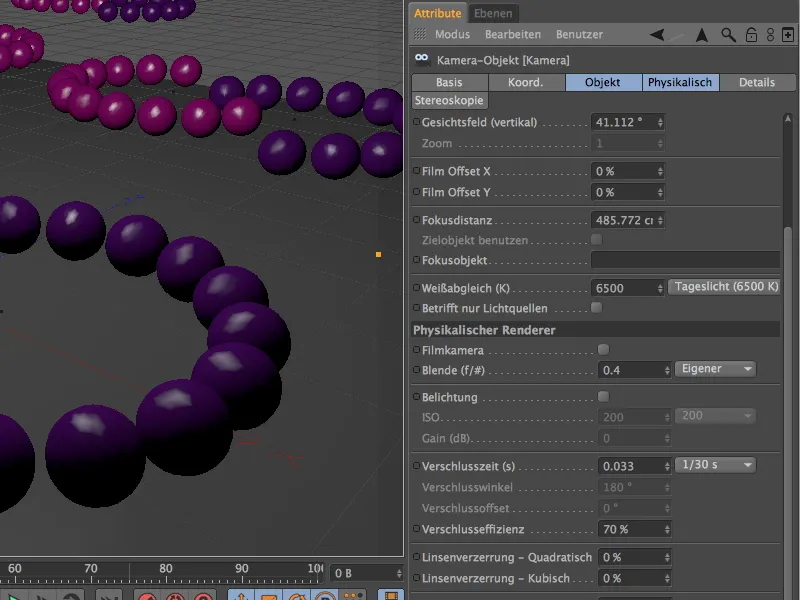Click the keyframe dot for Blende (f/#)

coord(416,369)
